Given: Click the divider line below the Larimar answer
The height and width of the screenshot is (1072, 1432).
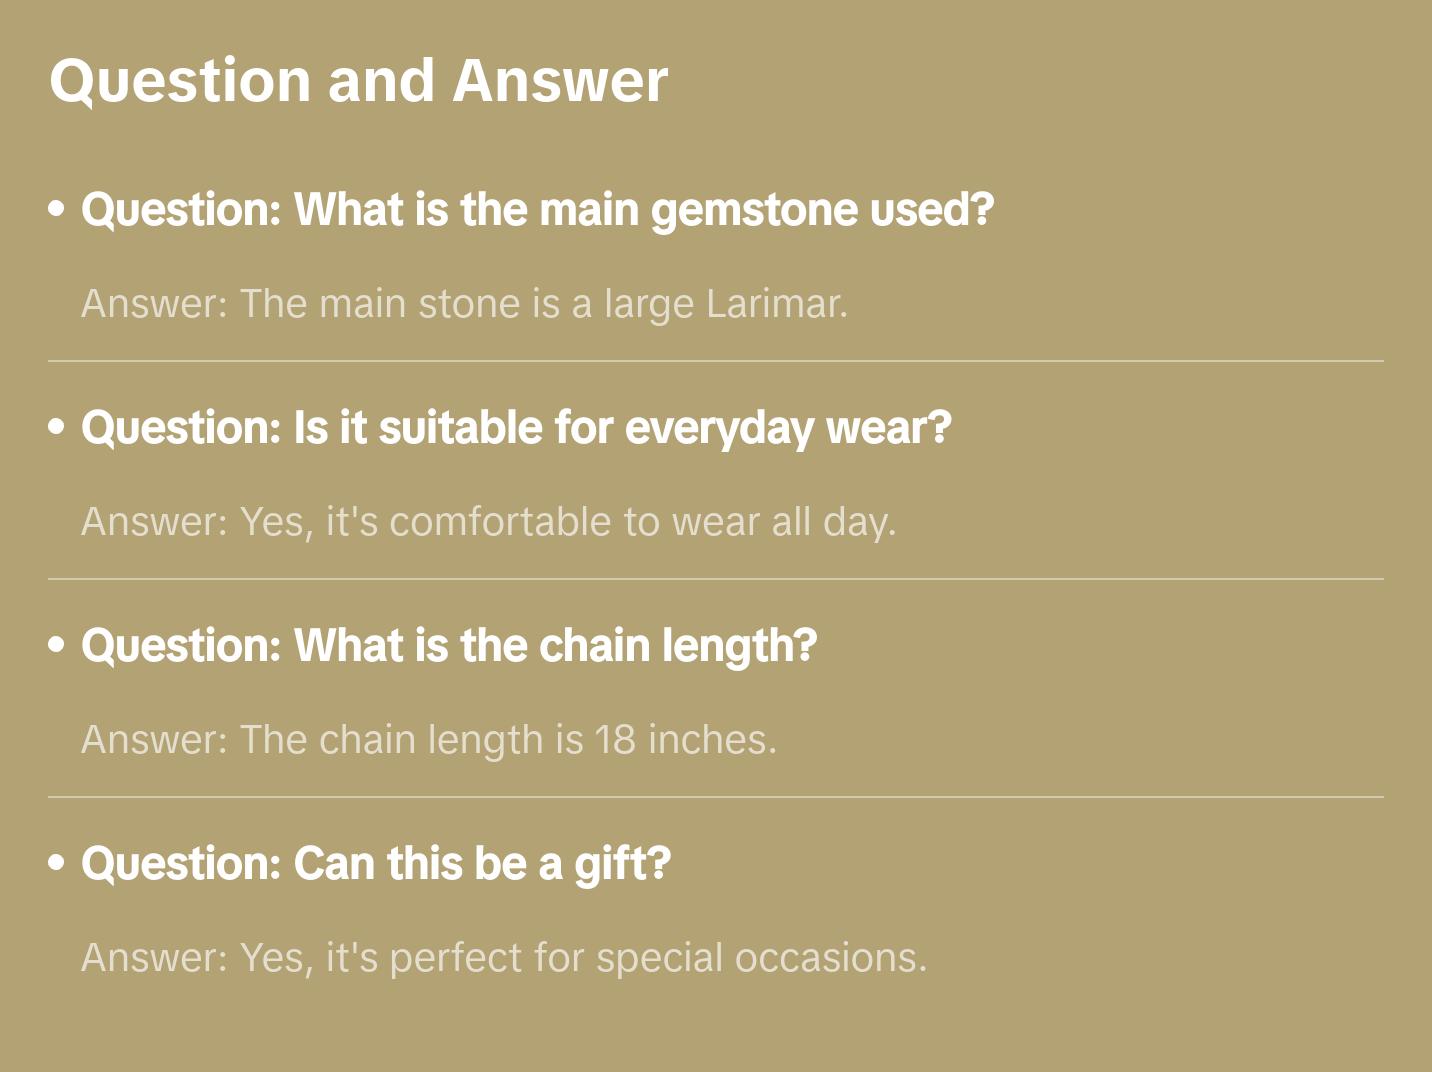Looking at the screenshot, I should tap(716, 361).
